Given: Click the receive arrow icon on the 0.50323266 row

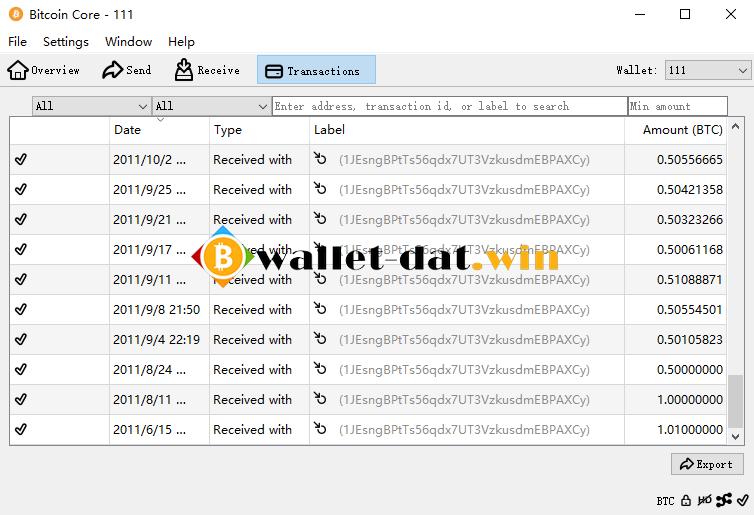Looking at the screenshot, I should pos(320,218).
